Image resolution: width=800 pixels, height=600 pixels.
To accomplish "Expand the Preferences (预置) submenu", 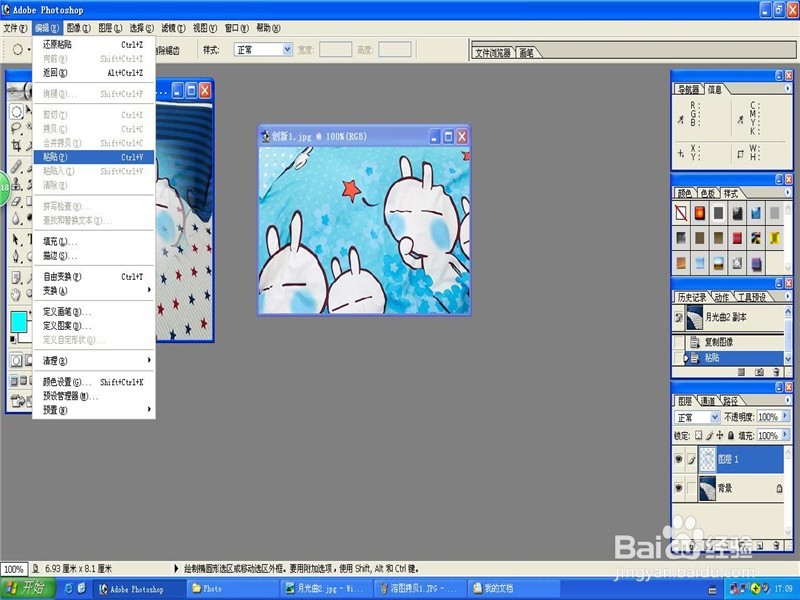I will [x=93, y=410].
